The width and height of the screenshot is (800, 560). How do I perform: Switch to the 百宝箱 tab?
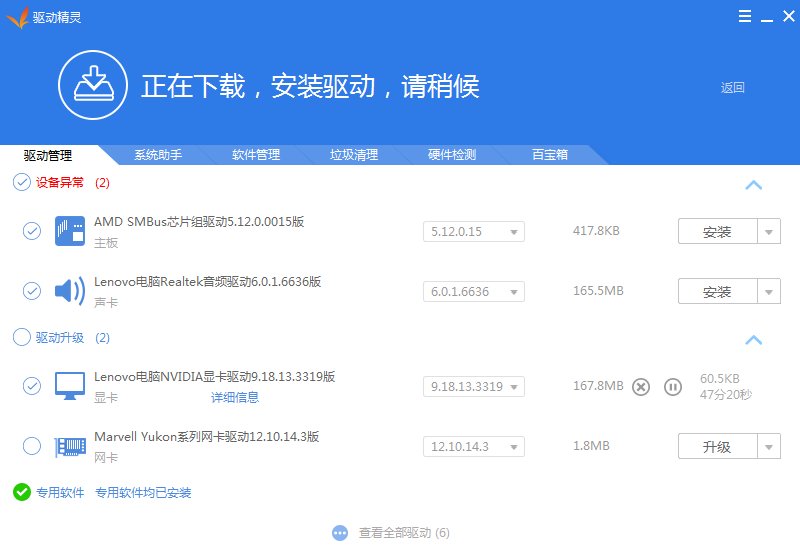pyautogui.click(x=550, y=155)
